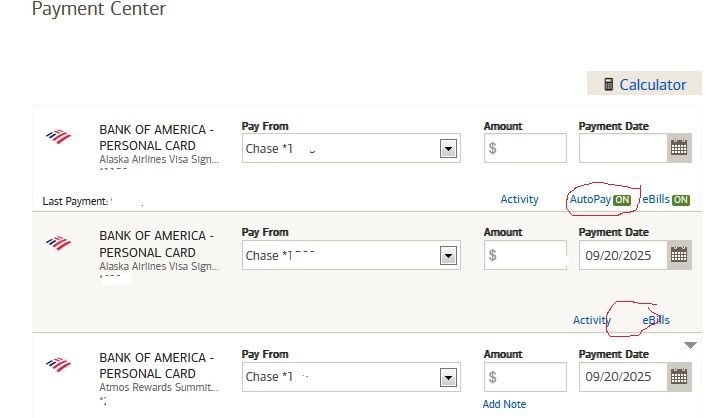Open calendar picker for third payment date
The image size is (712, 418).
click(679, 377)
